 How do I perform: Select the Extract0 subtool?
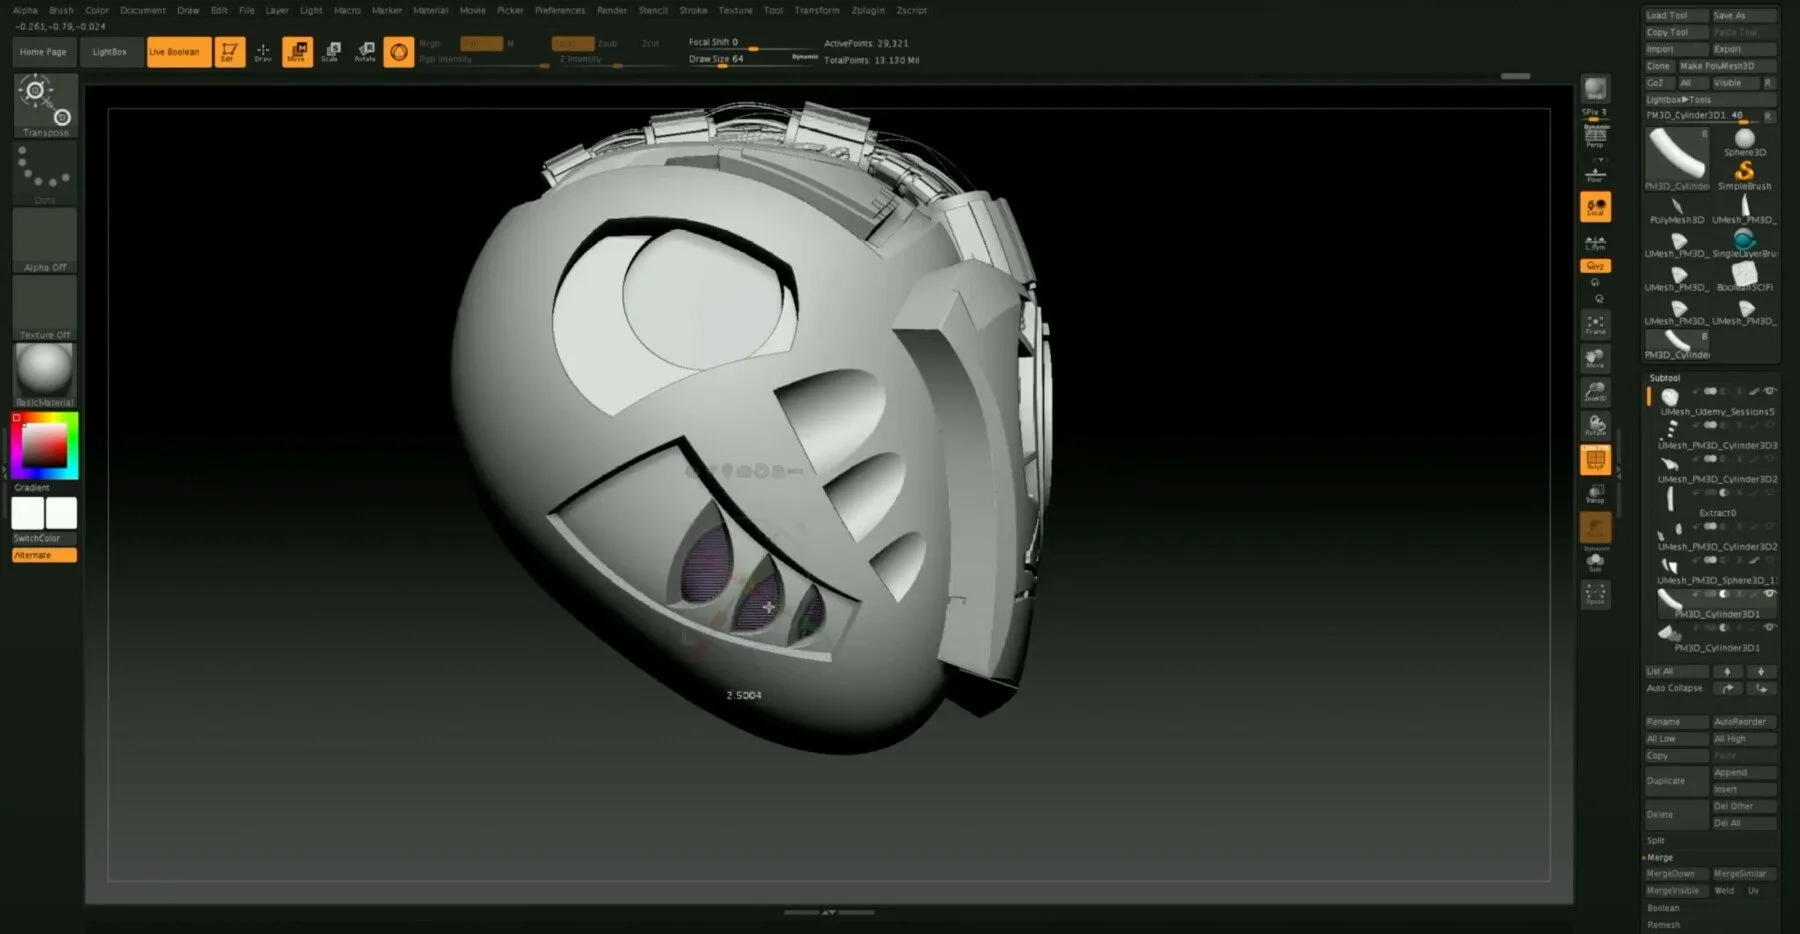(x=1712, y=502)
